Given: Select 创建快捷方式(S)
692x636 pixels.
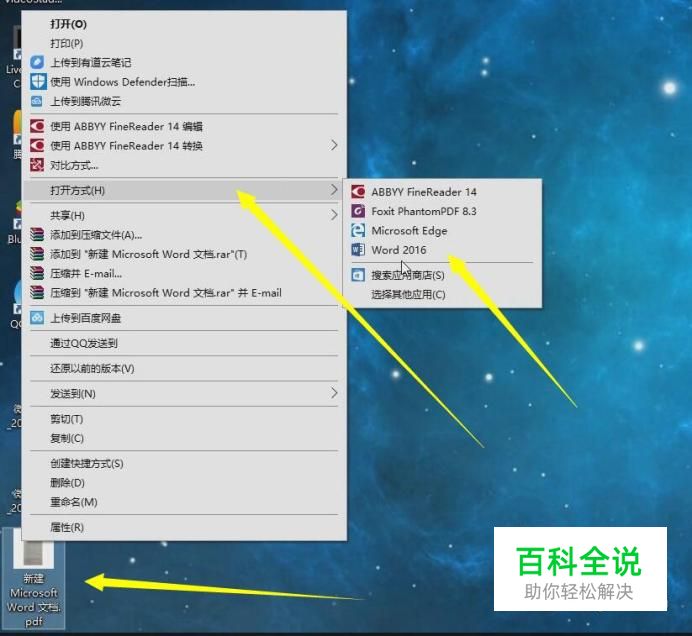Looking at the screenshot, I should point(184,463).
